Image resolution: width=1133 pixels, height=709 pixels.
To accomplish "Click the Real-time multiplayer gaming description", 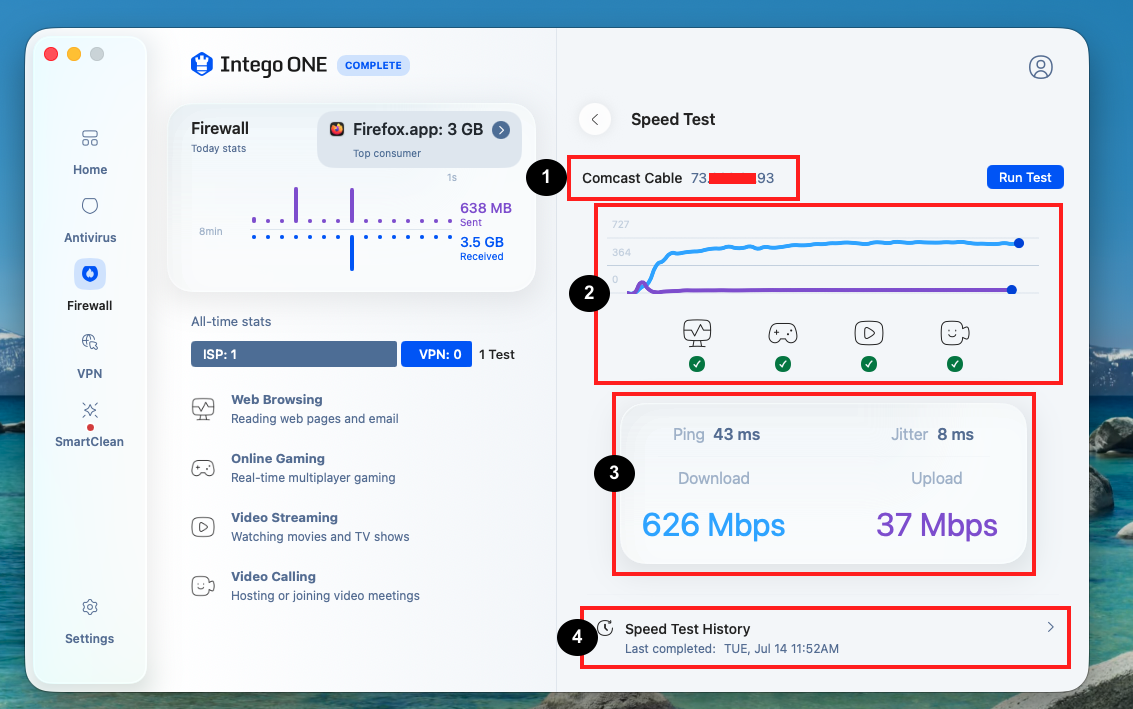I will (x=313, y=478).
